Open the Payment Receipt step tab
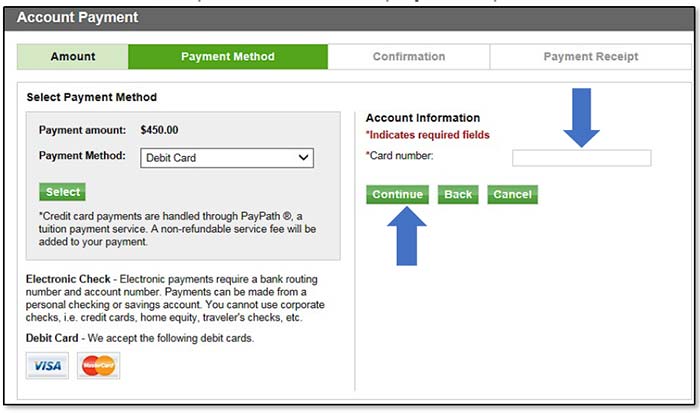This screenshot has width=700, height=413. tap(591, 57)
